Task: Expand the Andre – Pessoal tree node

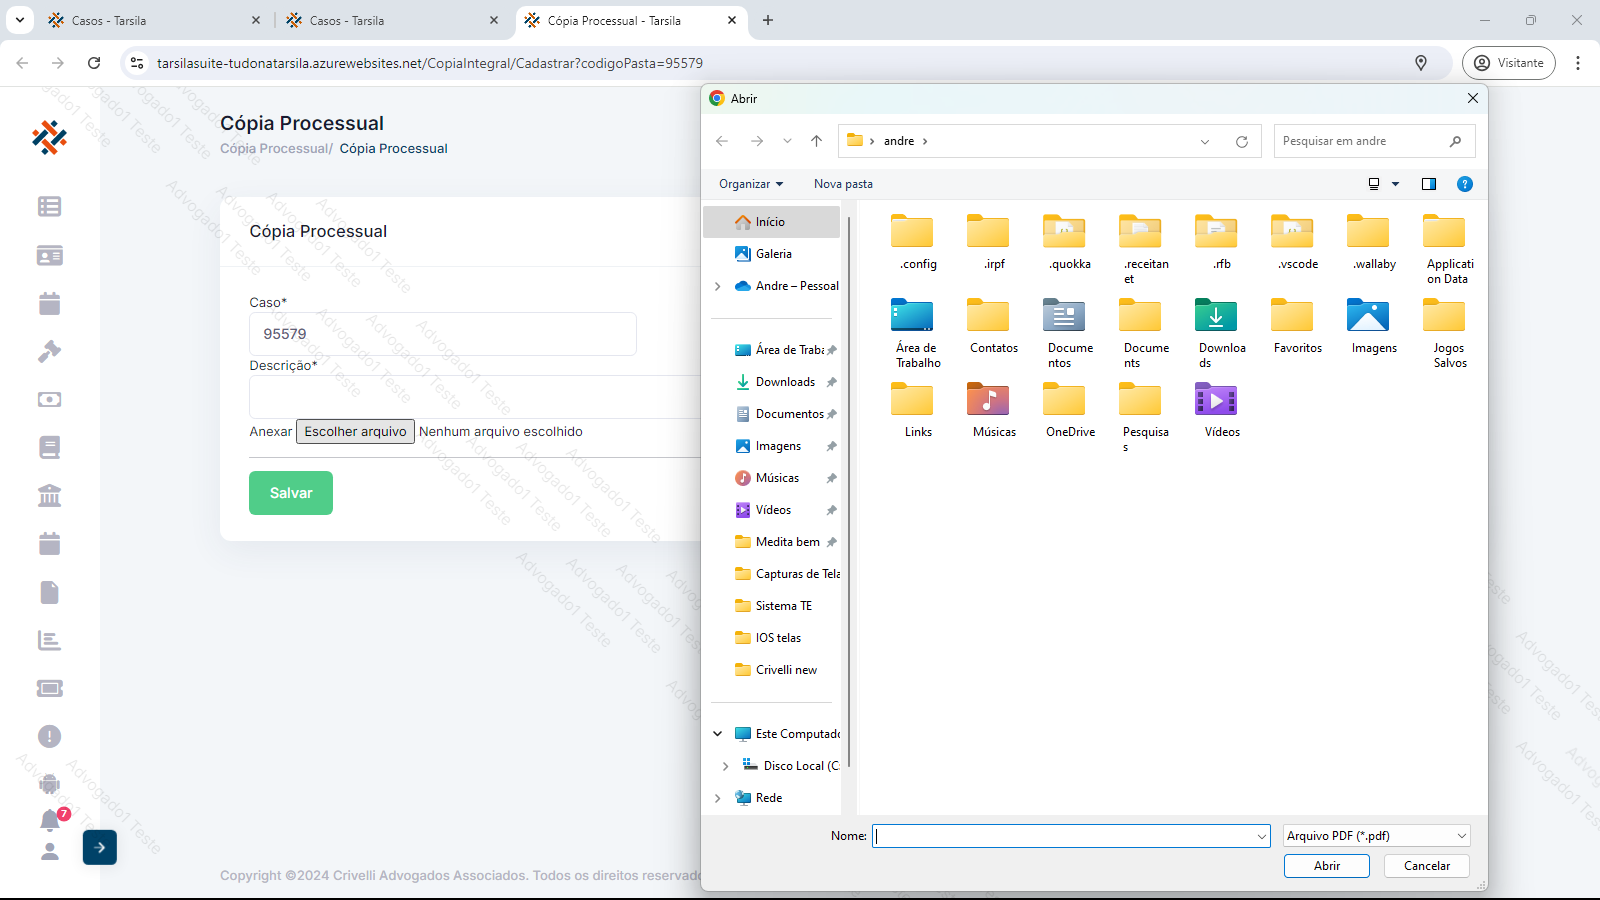Action: point(718,286)
